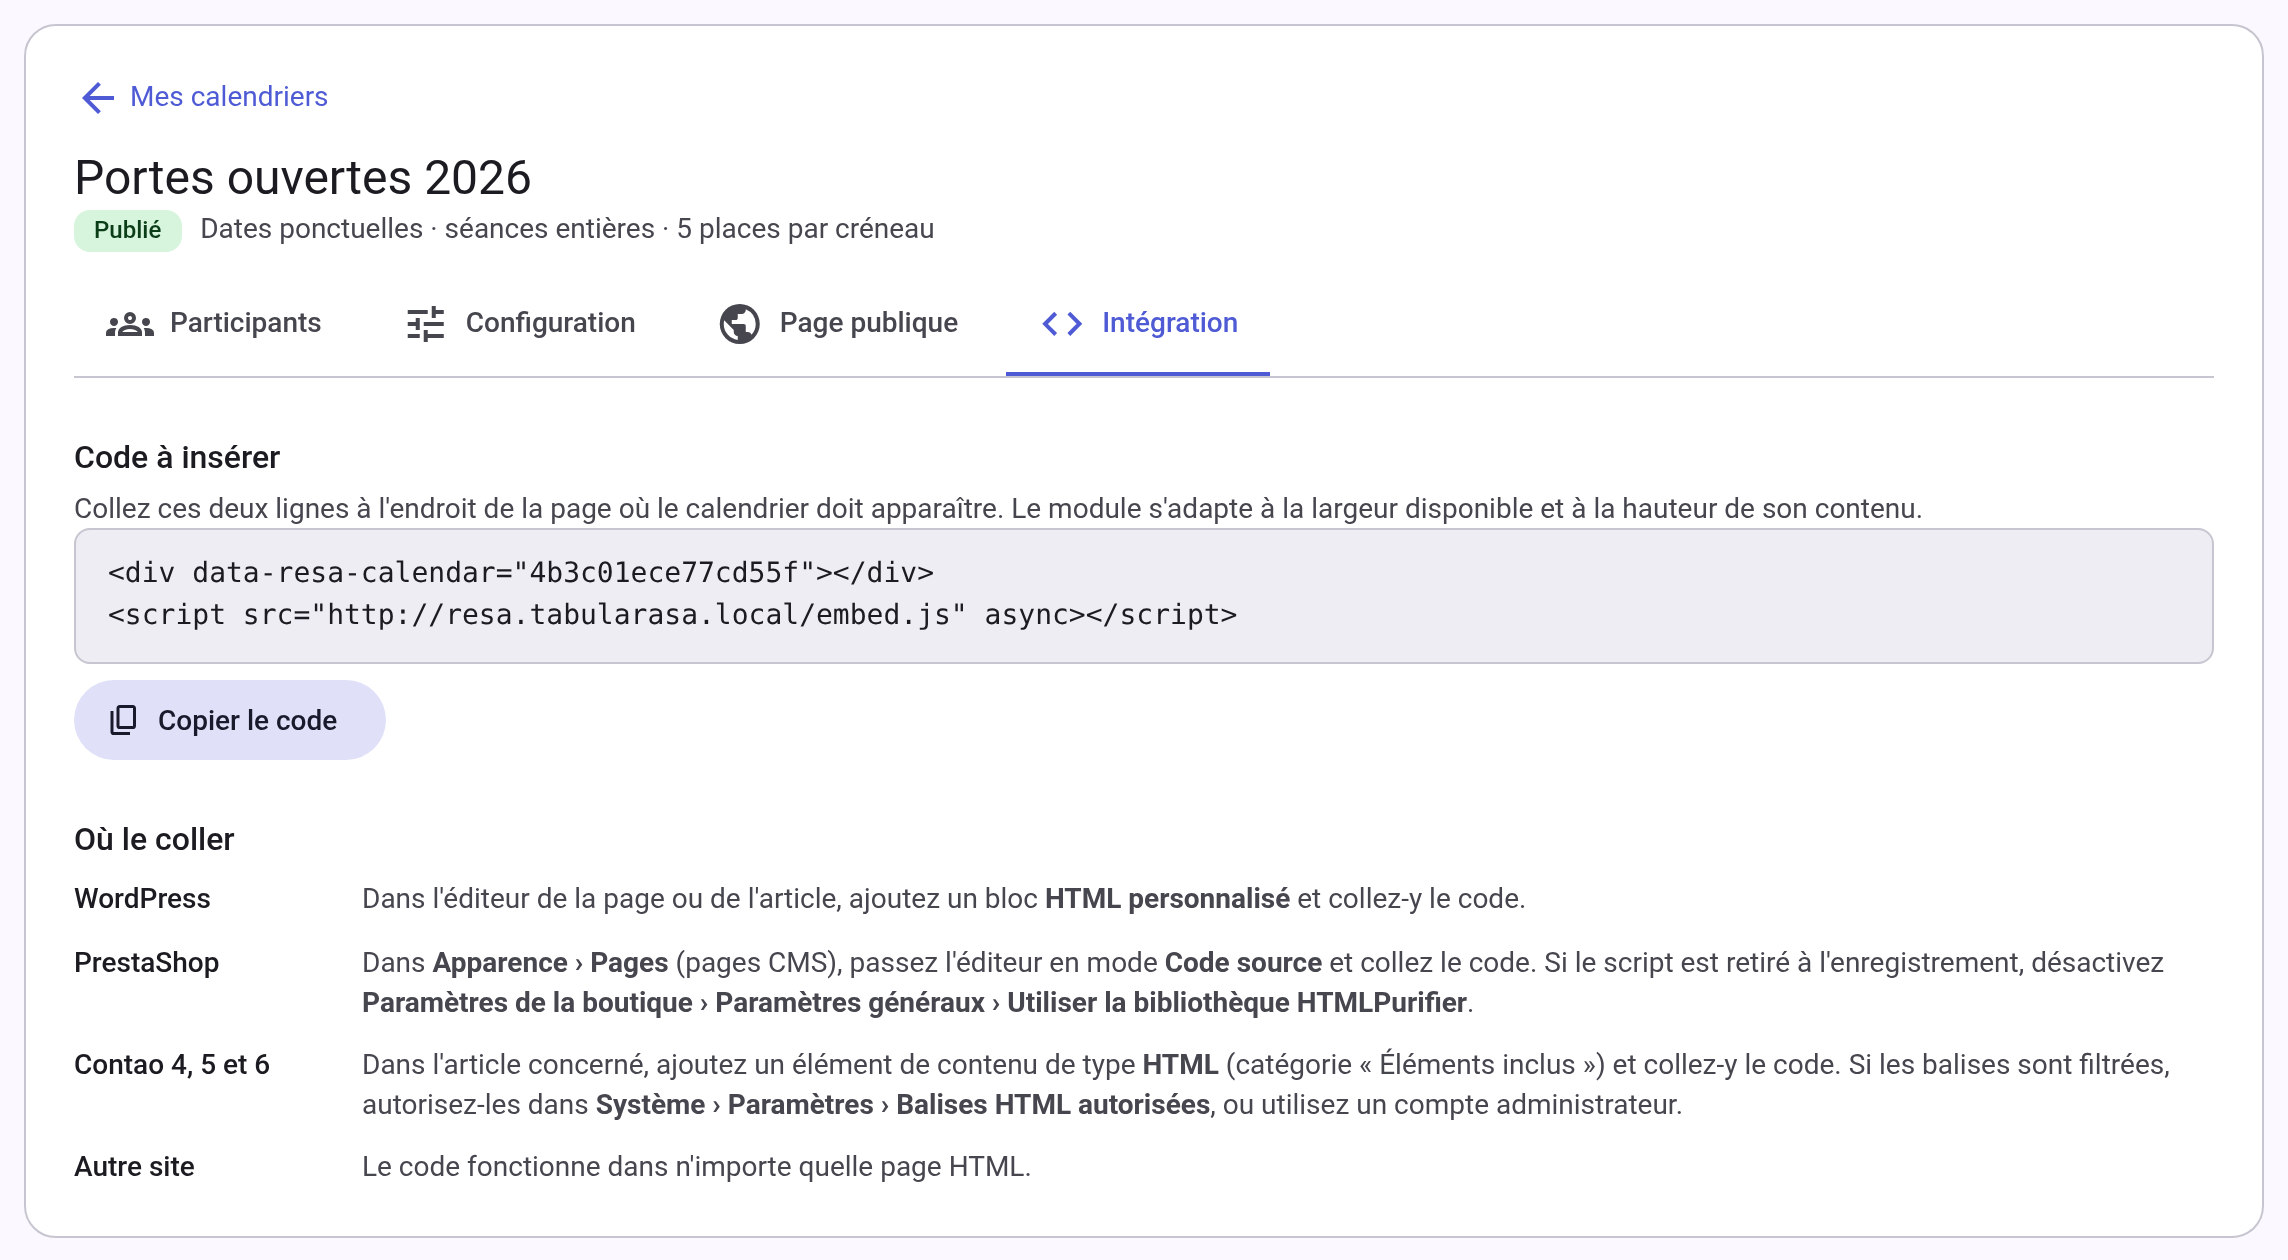This screenshot has height=1260, width=2288.
Task: Click the copy icon in Copier le code
Action: pos(123,720)
